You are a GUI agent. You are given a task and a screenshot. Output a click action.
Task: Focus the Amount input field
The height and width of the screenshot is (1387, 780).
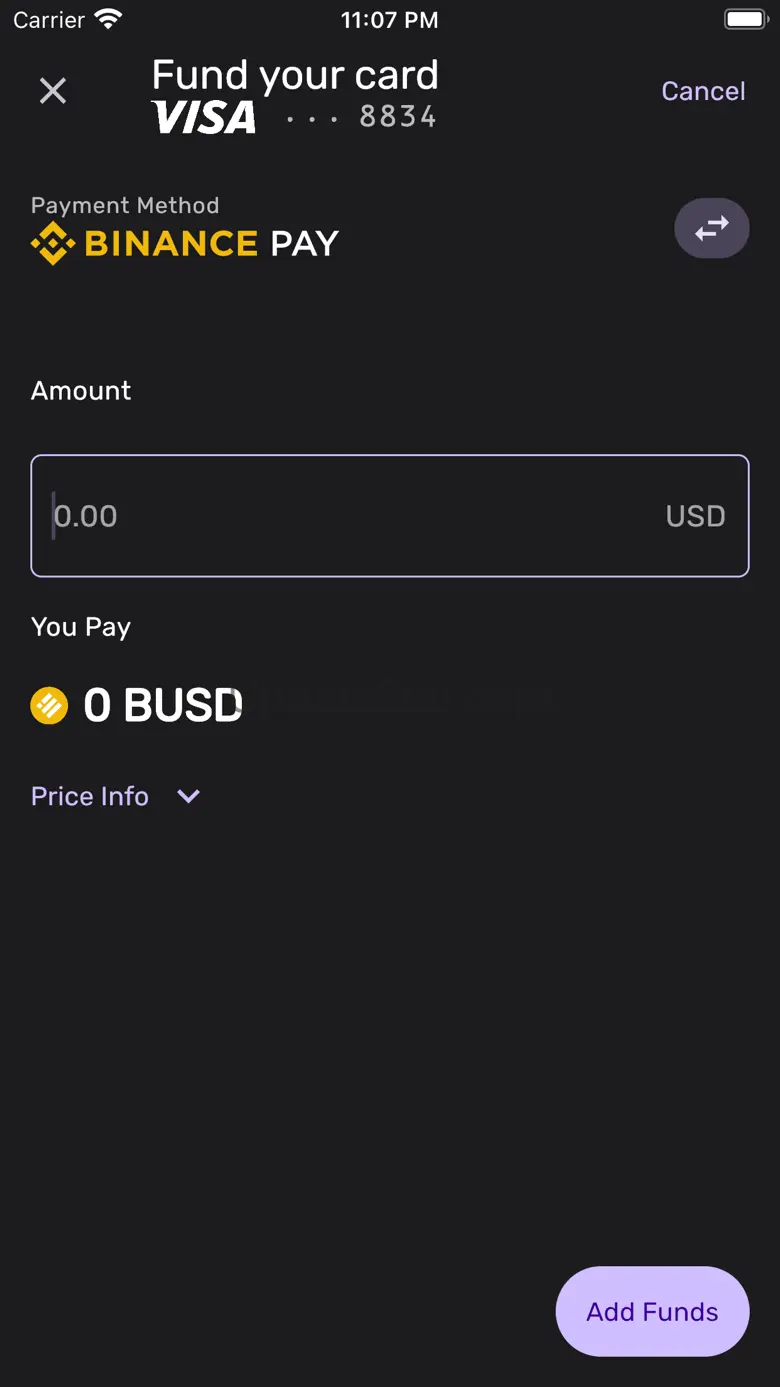click(x=350, y=516)
